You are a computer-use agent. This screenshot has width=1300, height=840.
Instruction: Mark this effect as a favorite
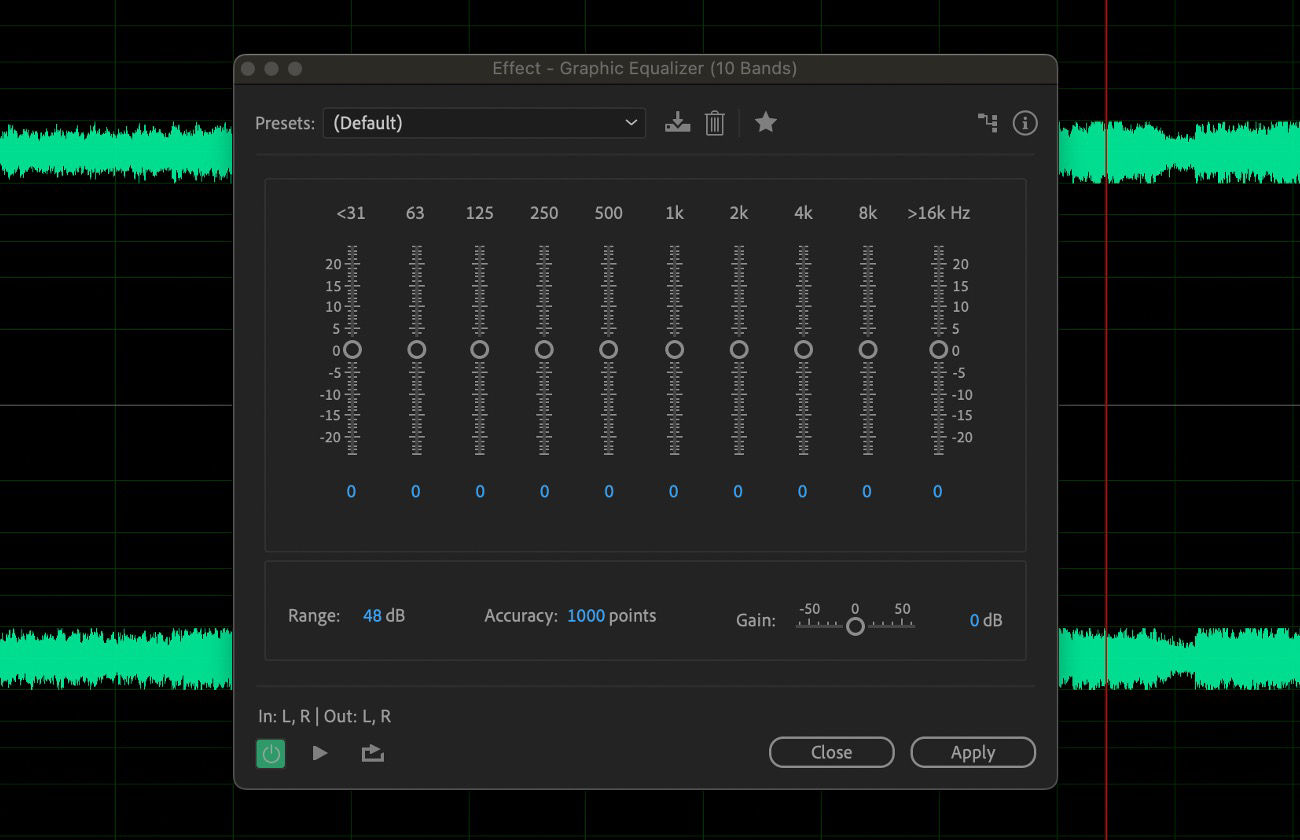tap(766, 122)
